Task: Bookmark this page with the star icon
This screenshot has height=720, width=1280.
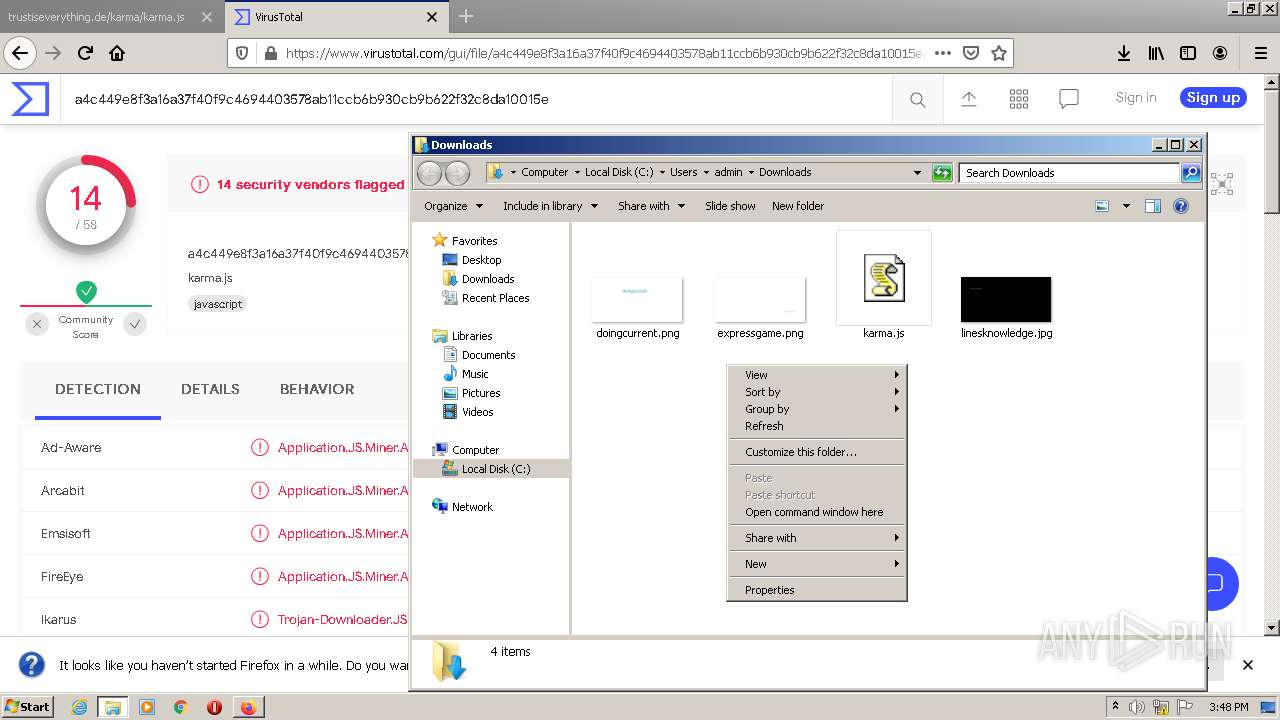Action: (x=998, y=53)
